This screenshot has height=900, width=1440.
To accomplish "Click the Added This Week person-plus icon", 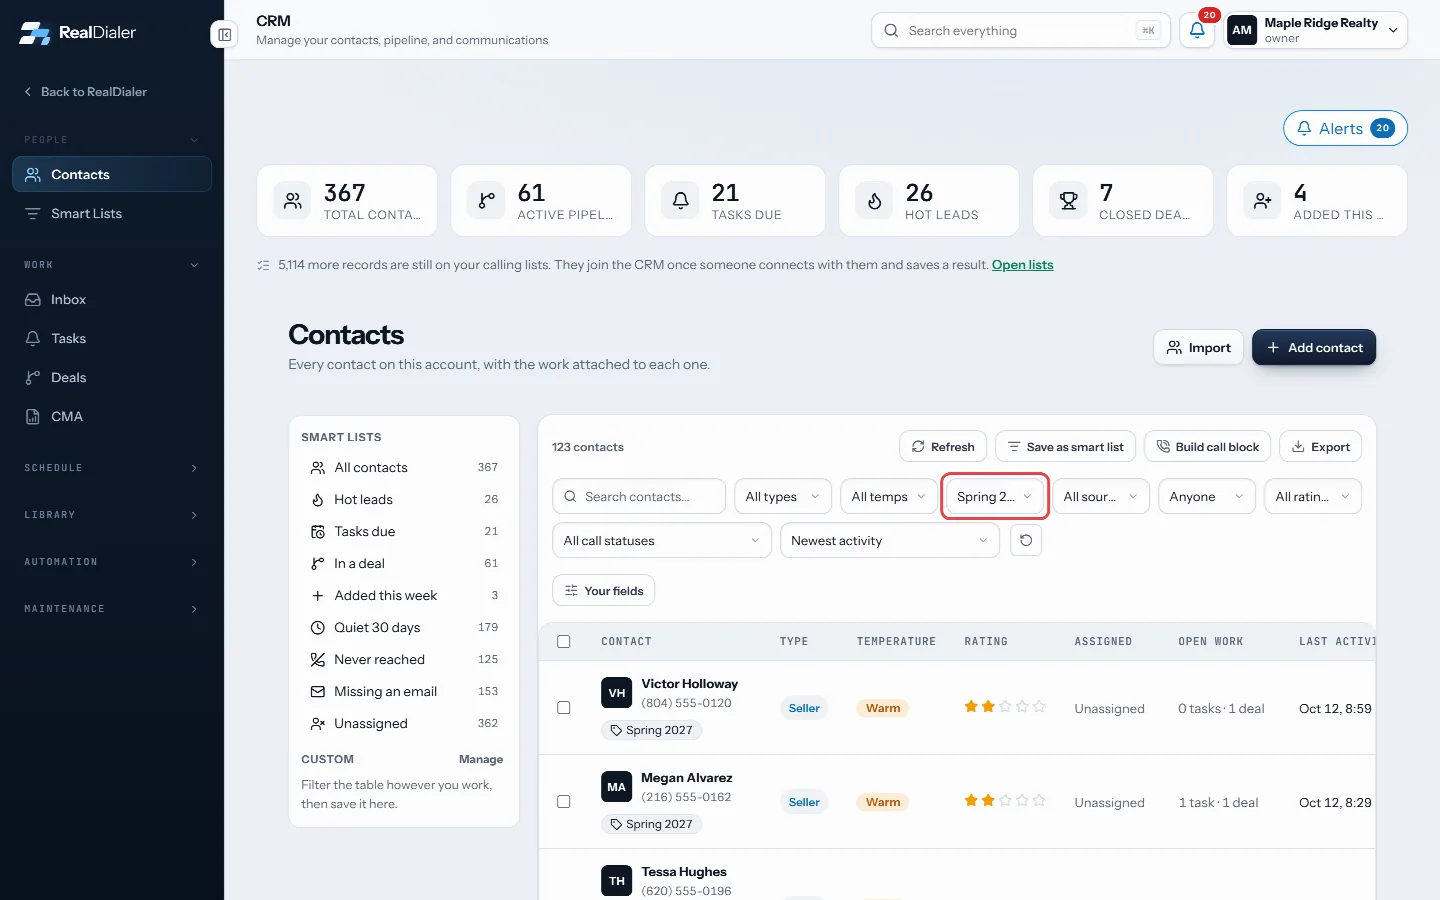I will pyautogui.click(x=1262, y=201).
